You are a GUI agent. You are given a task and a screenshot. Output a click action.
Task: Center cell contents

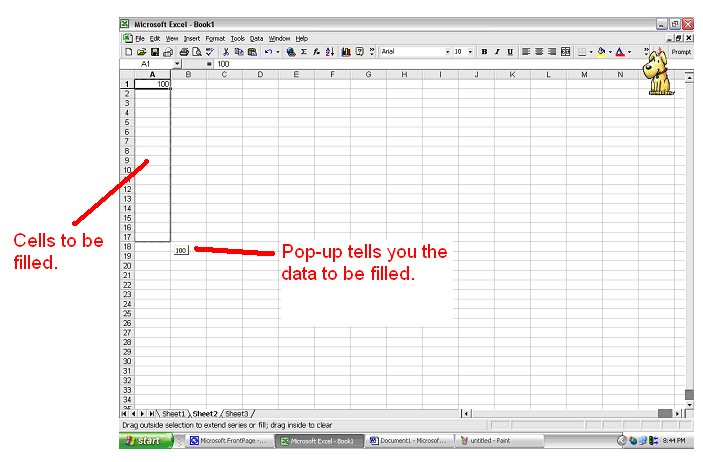pos(539,52)
